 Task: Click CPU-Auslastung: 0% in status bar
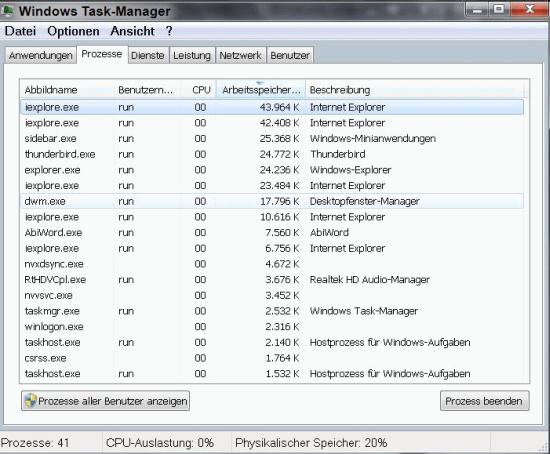(x=160, y=443)
